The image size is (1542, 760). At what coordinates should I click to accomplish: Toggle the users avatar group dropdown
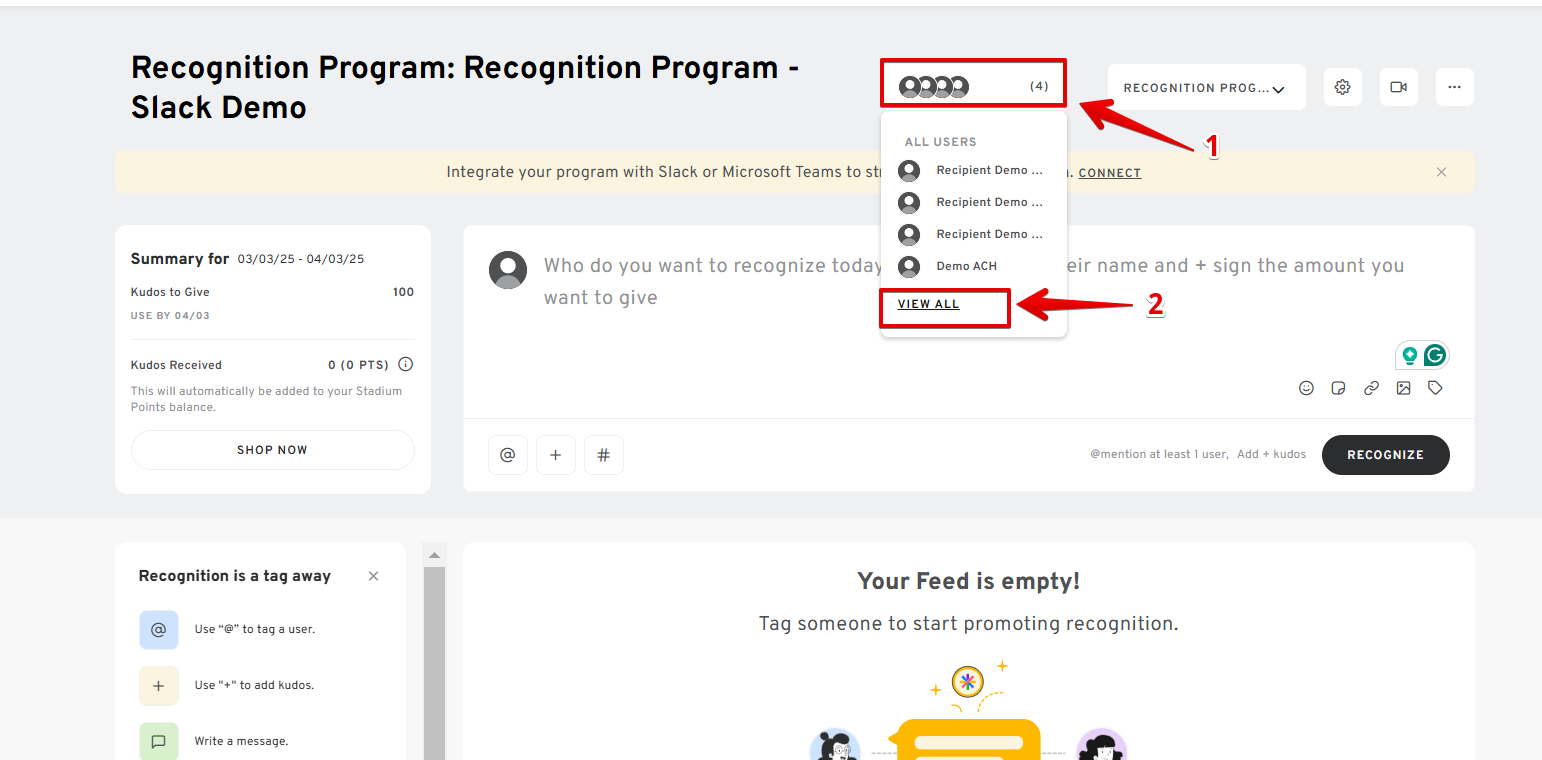click(x=973, y=86)
